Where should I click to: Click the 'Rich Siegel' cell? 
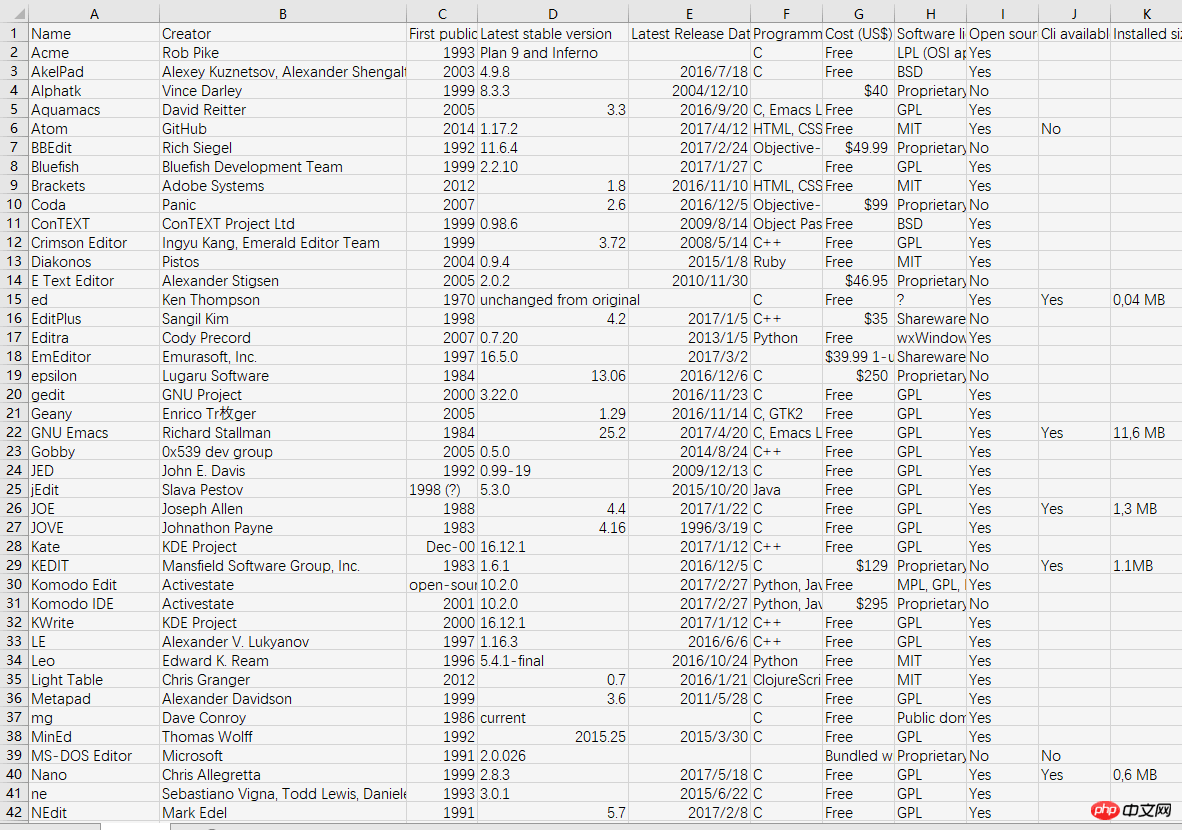[283, 148]
